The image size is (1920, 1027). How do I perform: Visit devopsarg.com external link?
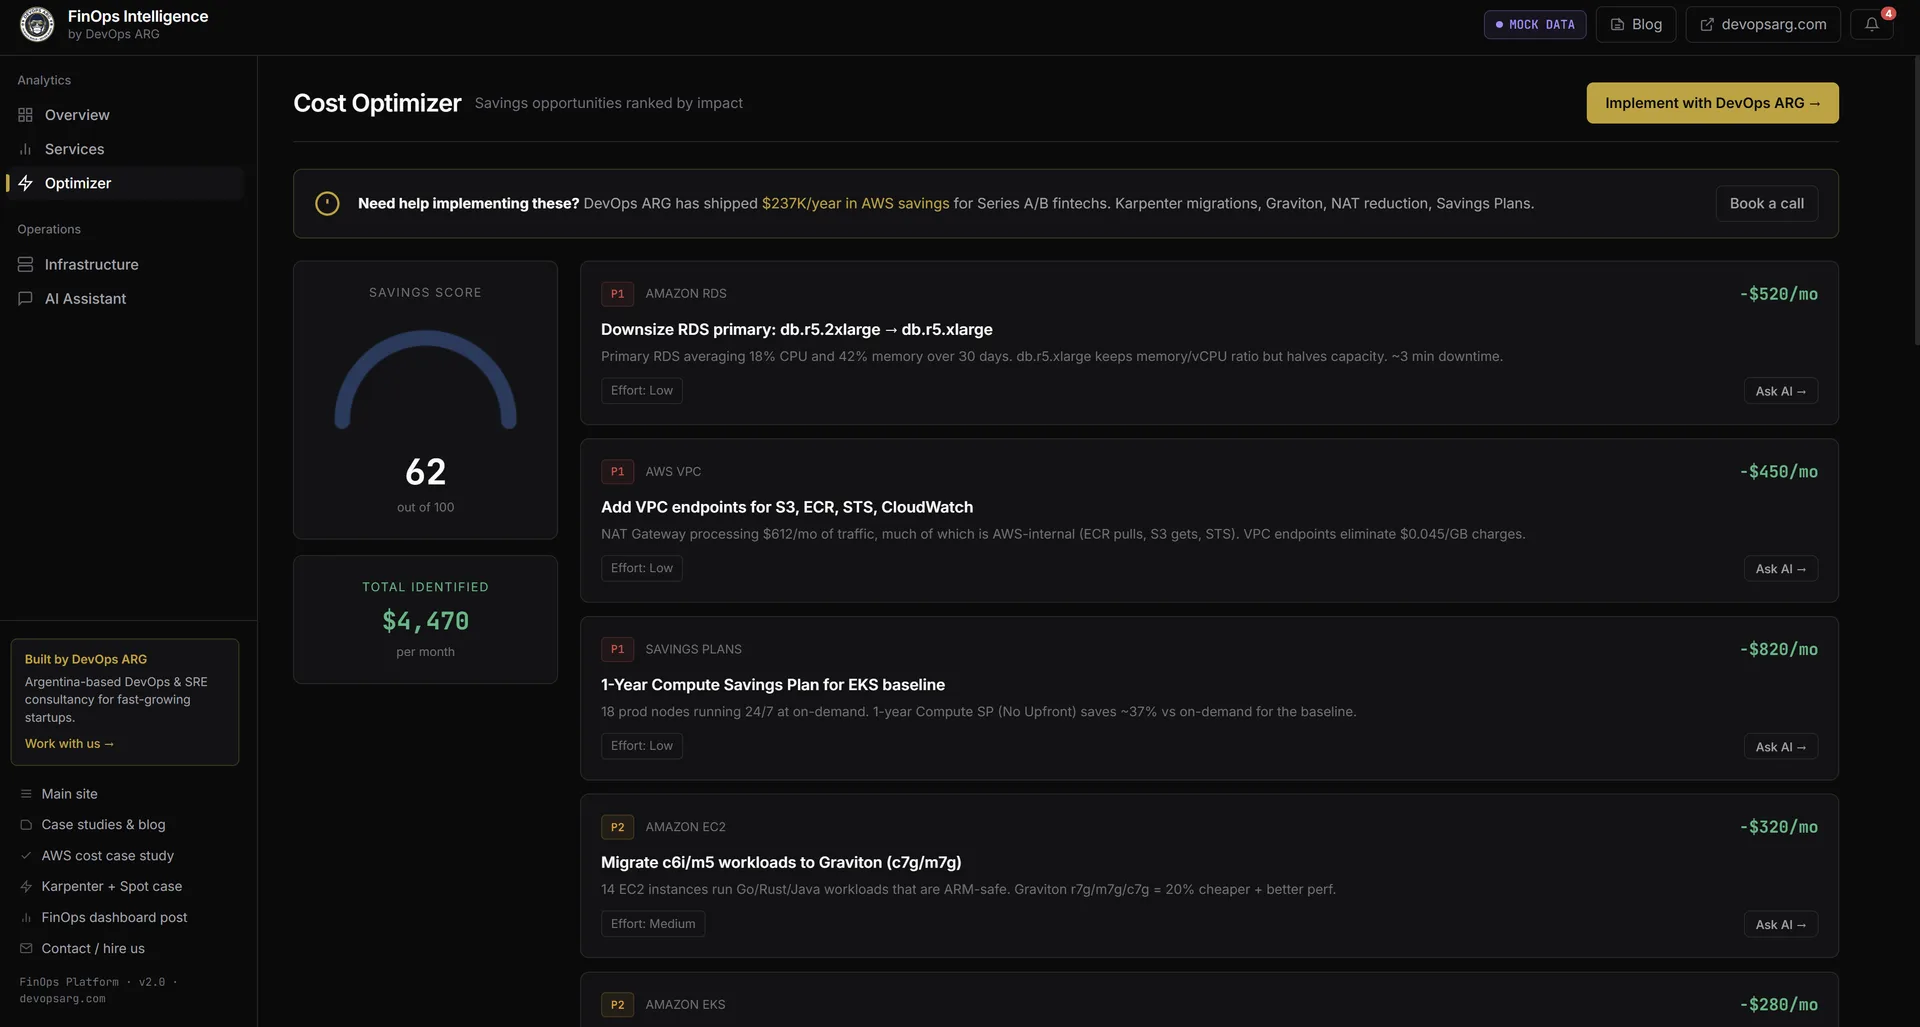[1763, 24]
